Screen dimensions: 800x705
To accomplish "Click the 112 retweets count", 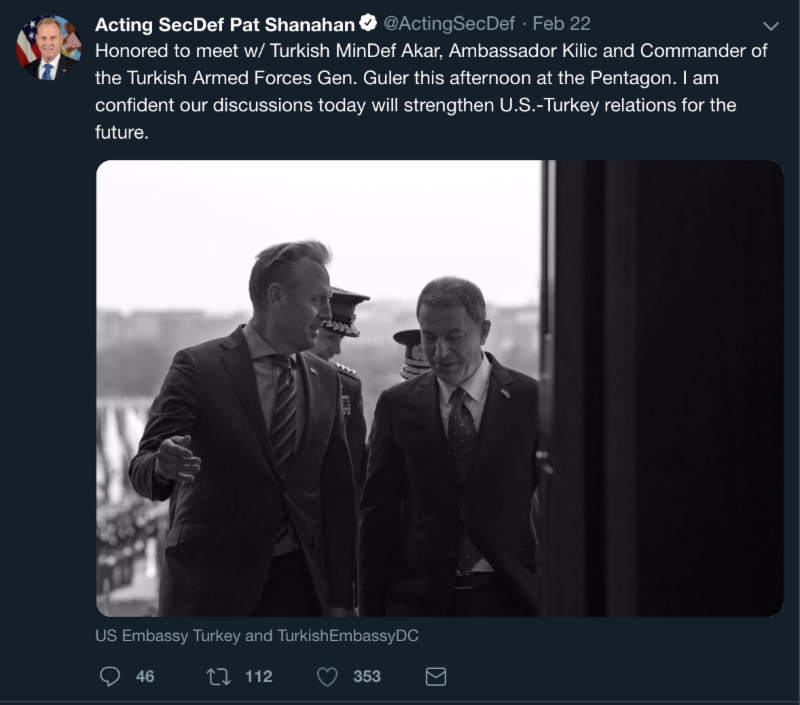I will click(258, 677).
